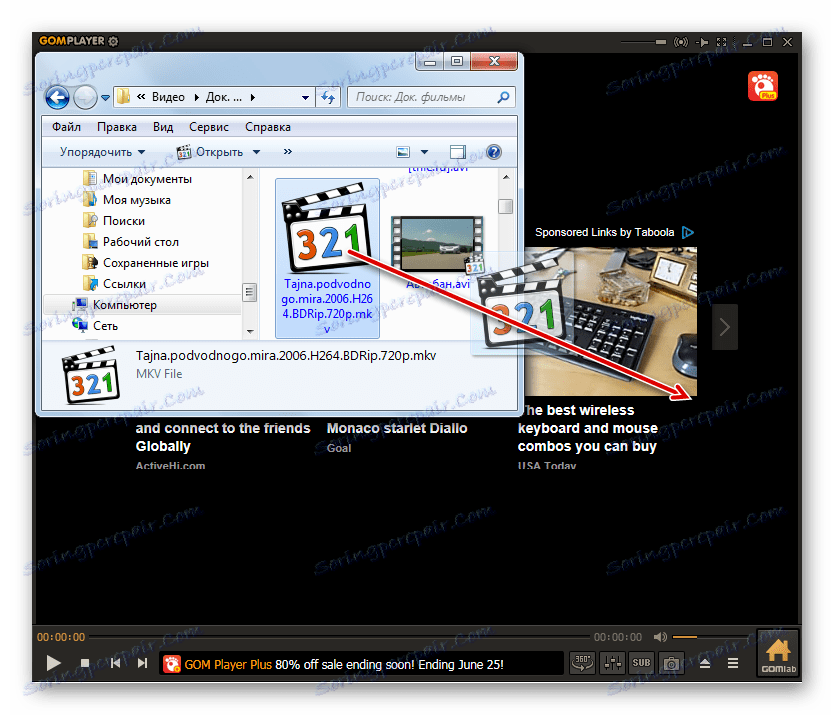Click the GOM Player Plus red paw icon
The width and height of the screenshot is (834, 715).
tap(762, 86)
